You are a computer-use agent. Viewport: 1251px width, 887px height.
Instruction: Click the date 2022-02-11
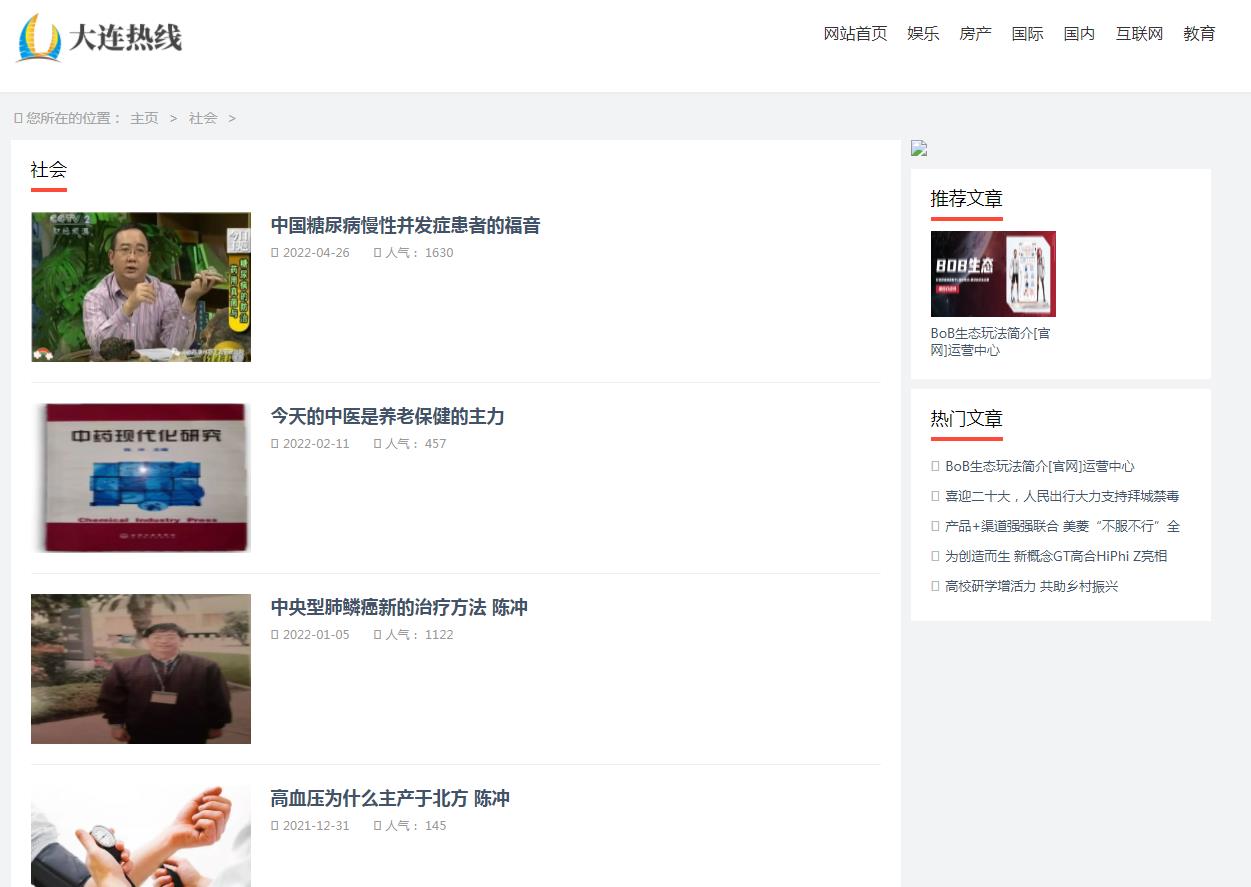(316, 444)
